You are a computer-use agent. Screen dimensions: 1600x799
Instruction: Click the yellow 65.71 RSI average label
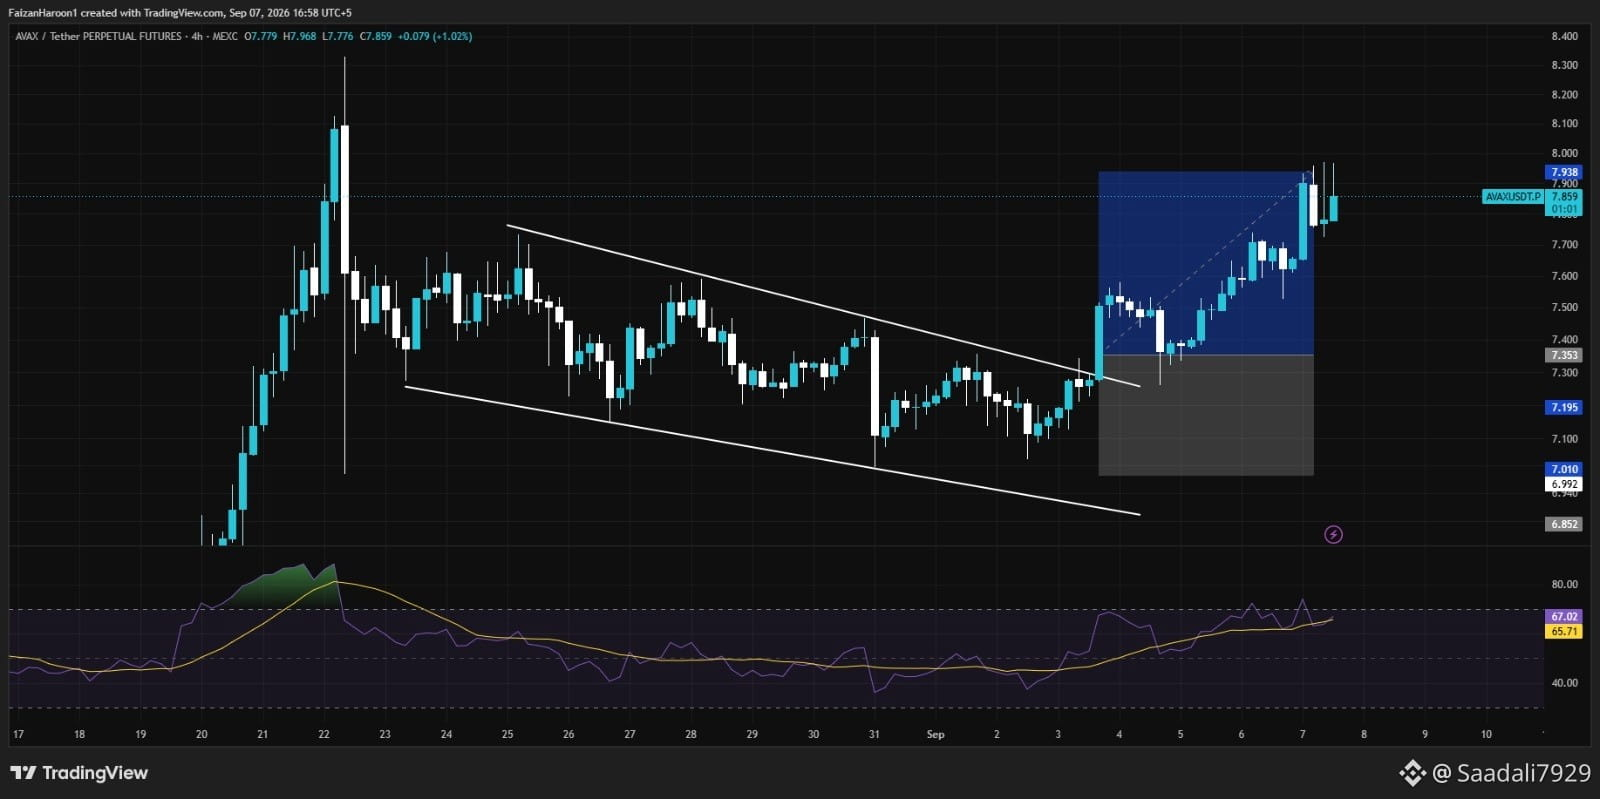tap(1564, 631)
